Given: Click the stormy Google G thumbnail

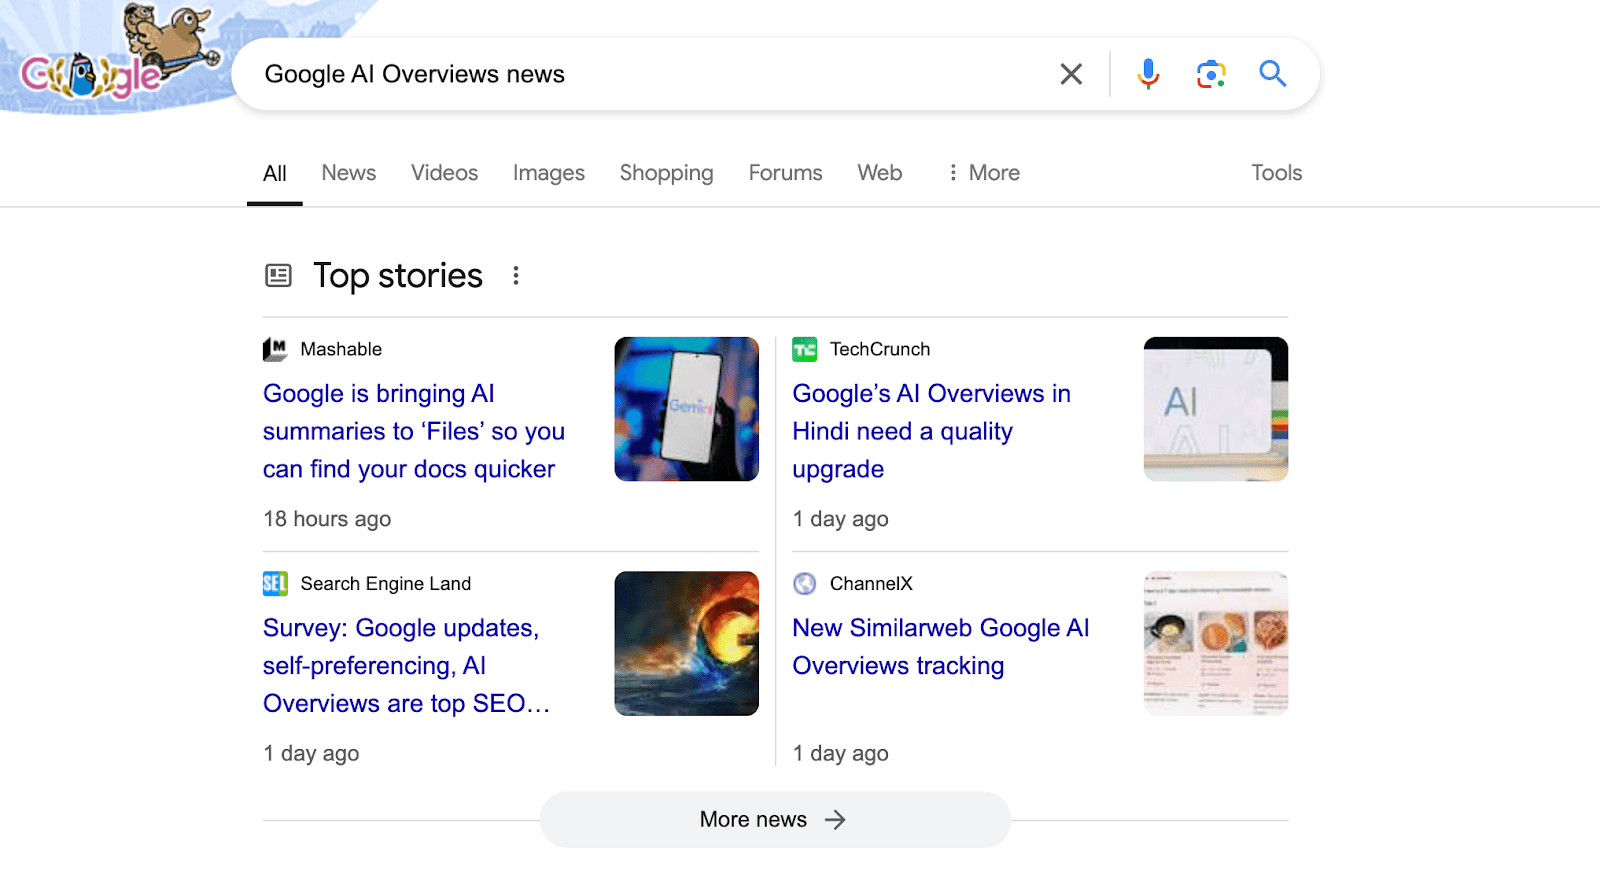Looking at the screenshot, I should click(x=687, y=643).
